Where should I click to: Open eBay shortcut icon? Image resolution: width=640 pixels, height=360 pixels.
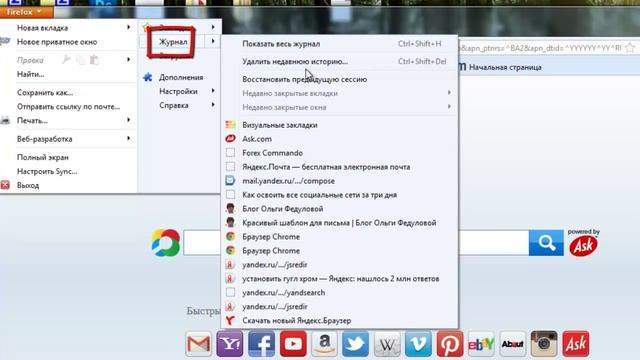click(x=481, y=344)
